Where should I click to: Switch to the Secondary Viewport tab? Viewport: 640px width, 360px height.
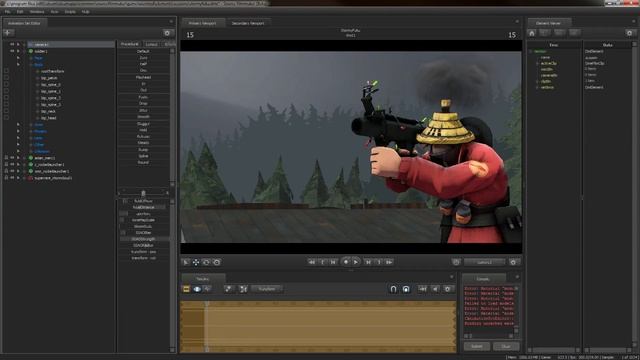248,23
